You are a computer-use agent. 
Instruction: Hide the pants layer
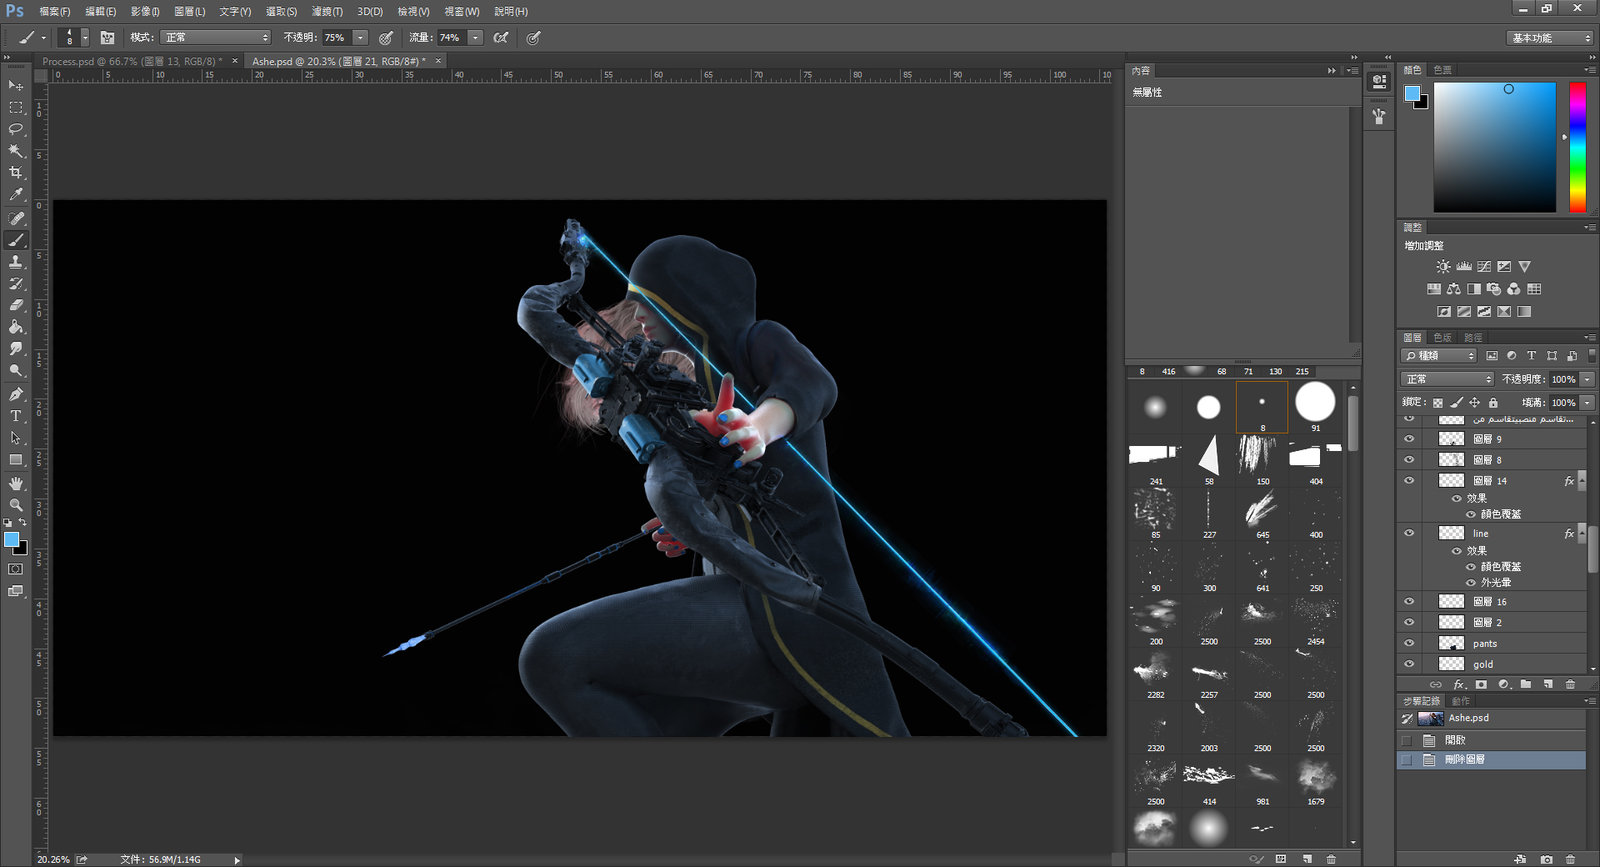1409,643
